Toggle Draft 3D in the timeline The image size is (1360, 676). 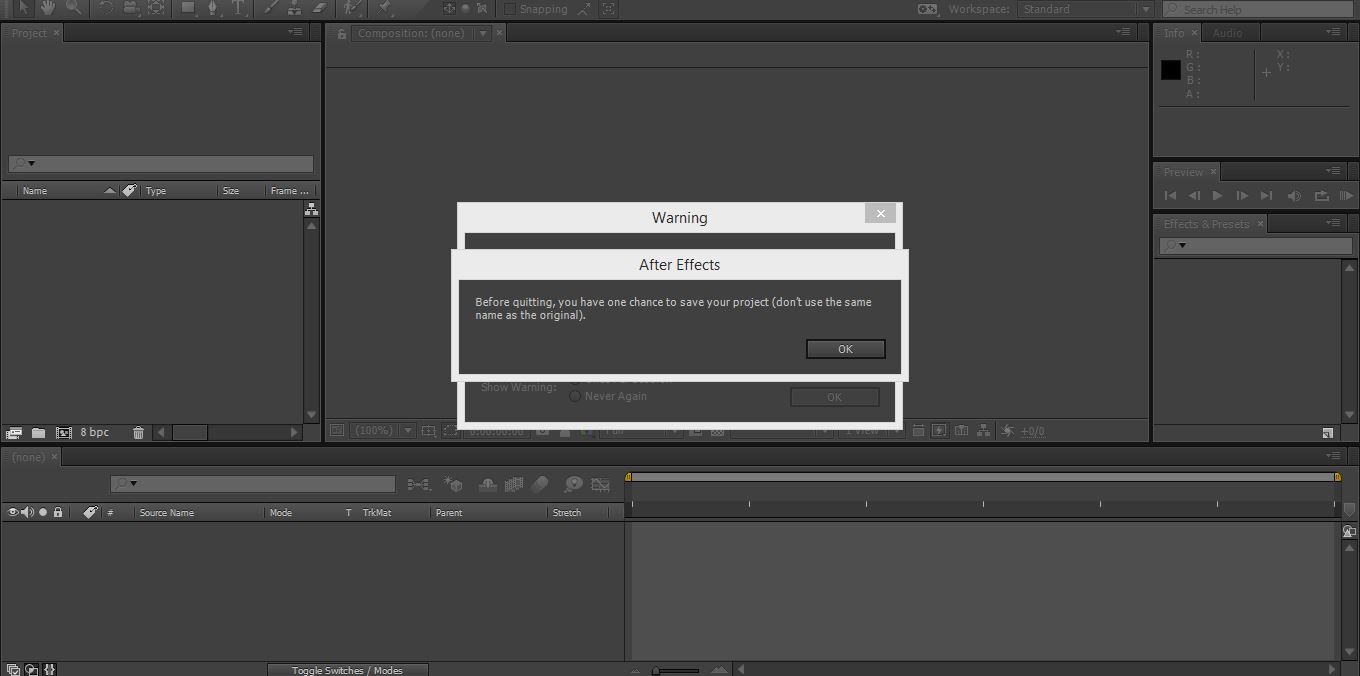[453, 485]
